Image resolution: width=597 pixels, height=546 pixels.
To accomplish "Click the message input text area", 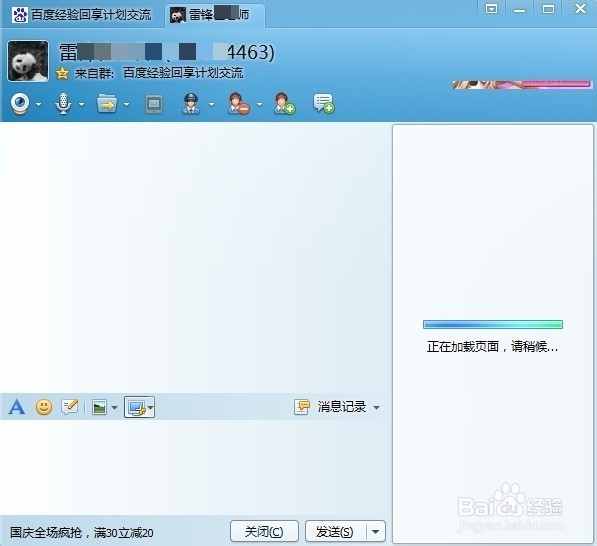I will (196, 467).
